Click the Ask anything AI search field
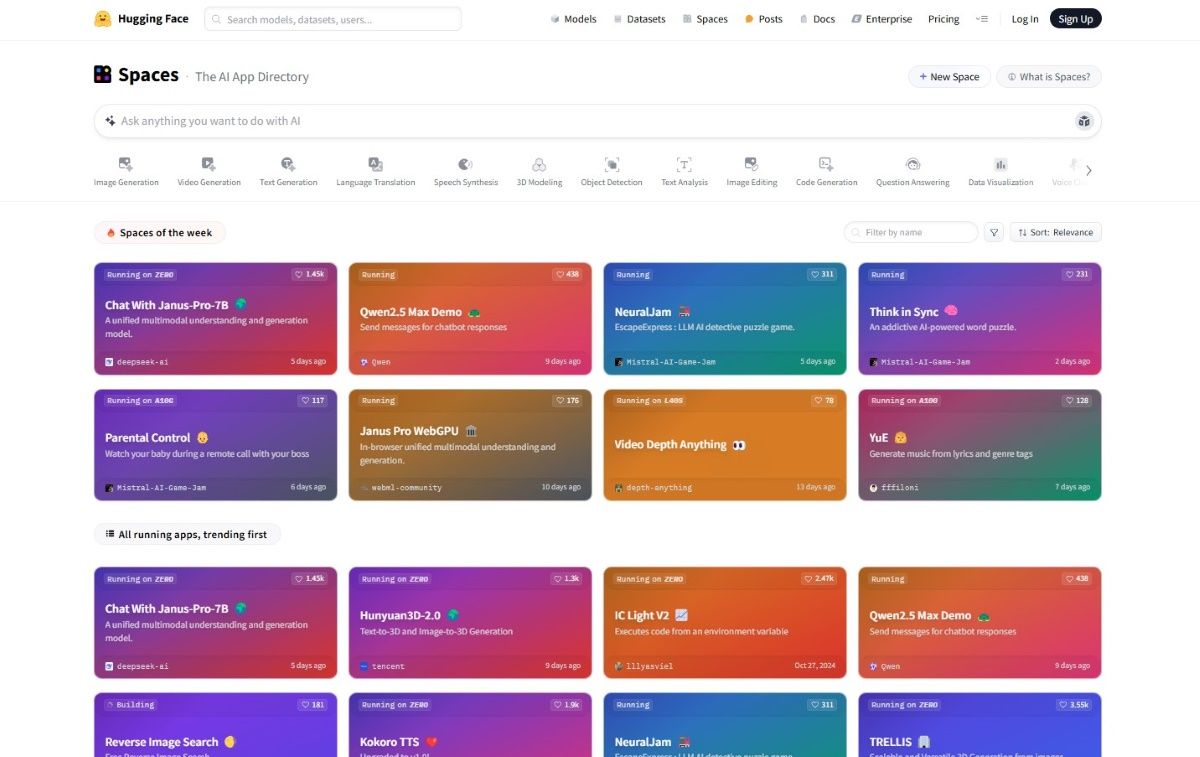The height and width of the screenshot is (757, 1200). [598, 121]
